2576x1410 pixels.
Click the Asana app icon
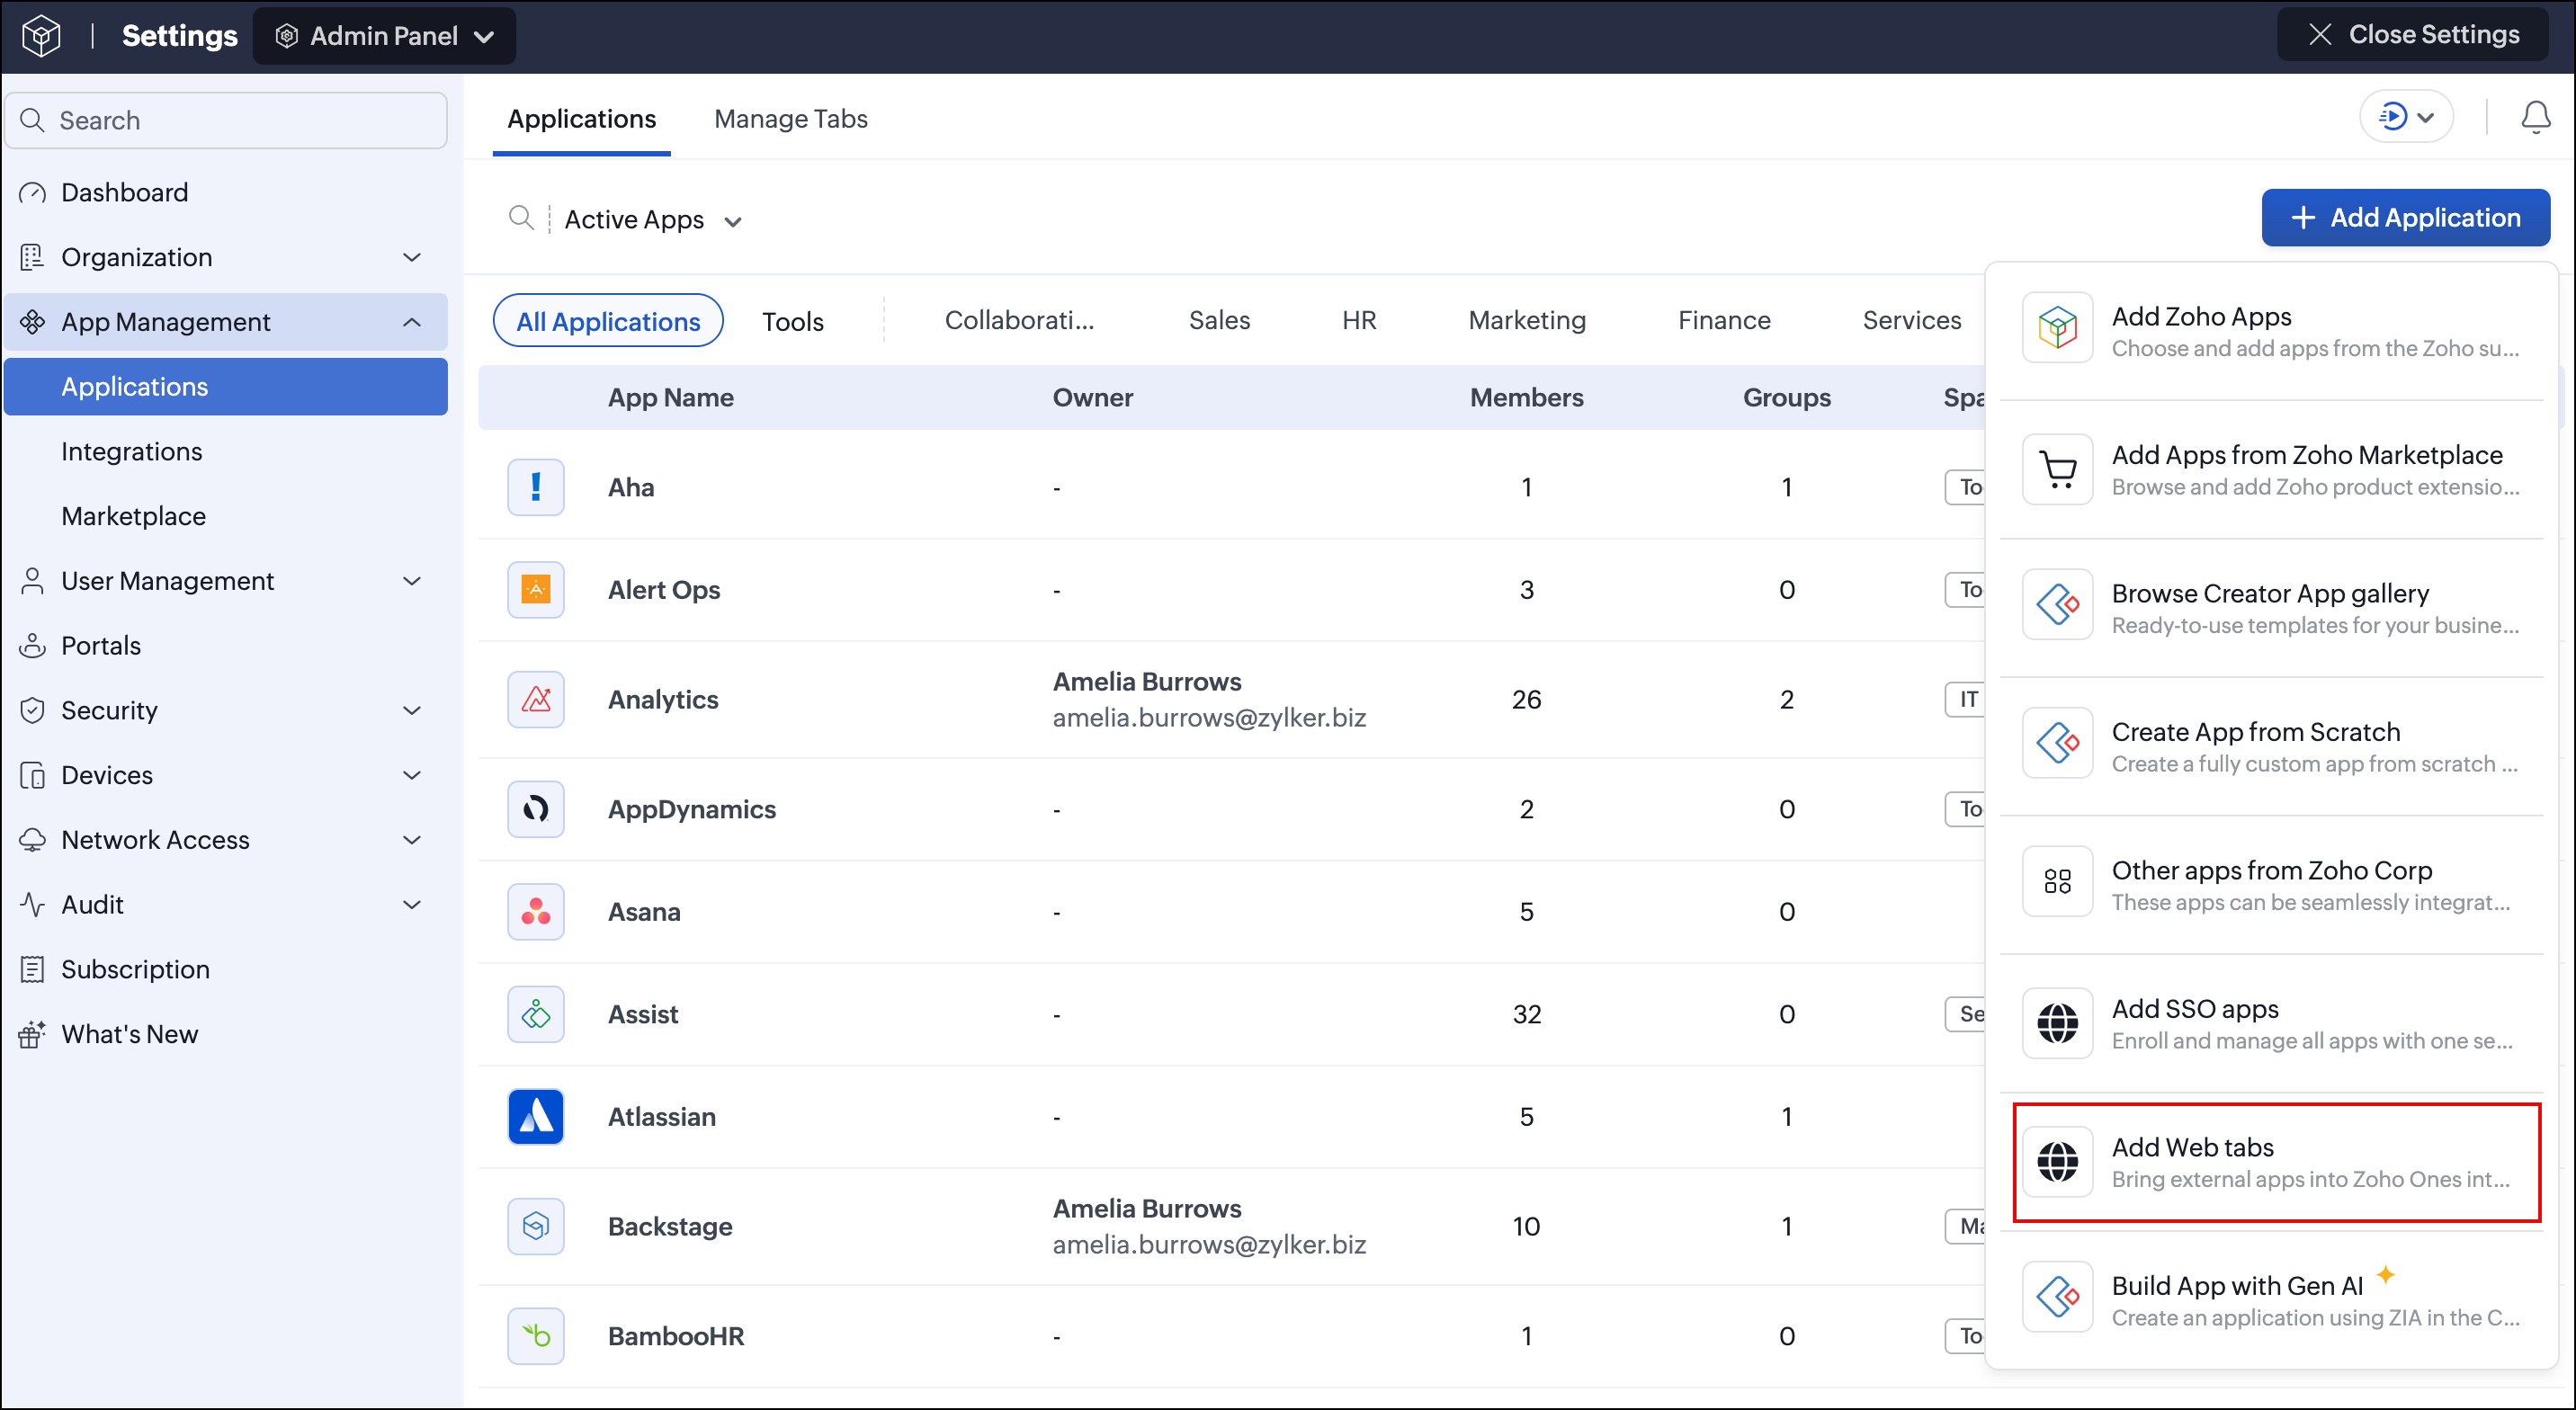(x=536, y=911)
